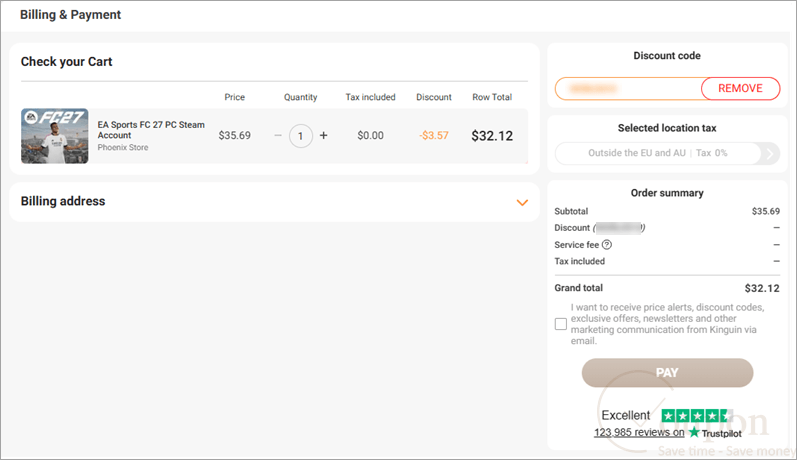
Task: Click the blurred discount code input field
Action: point(628,88)
